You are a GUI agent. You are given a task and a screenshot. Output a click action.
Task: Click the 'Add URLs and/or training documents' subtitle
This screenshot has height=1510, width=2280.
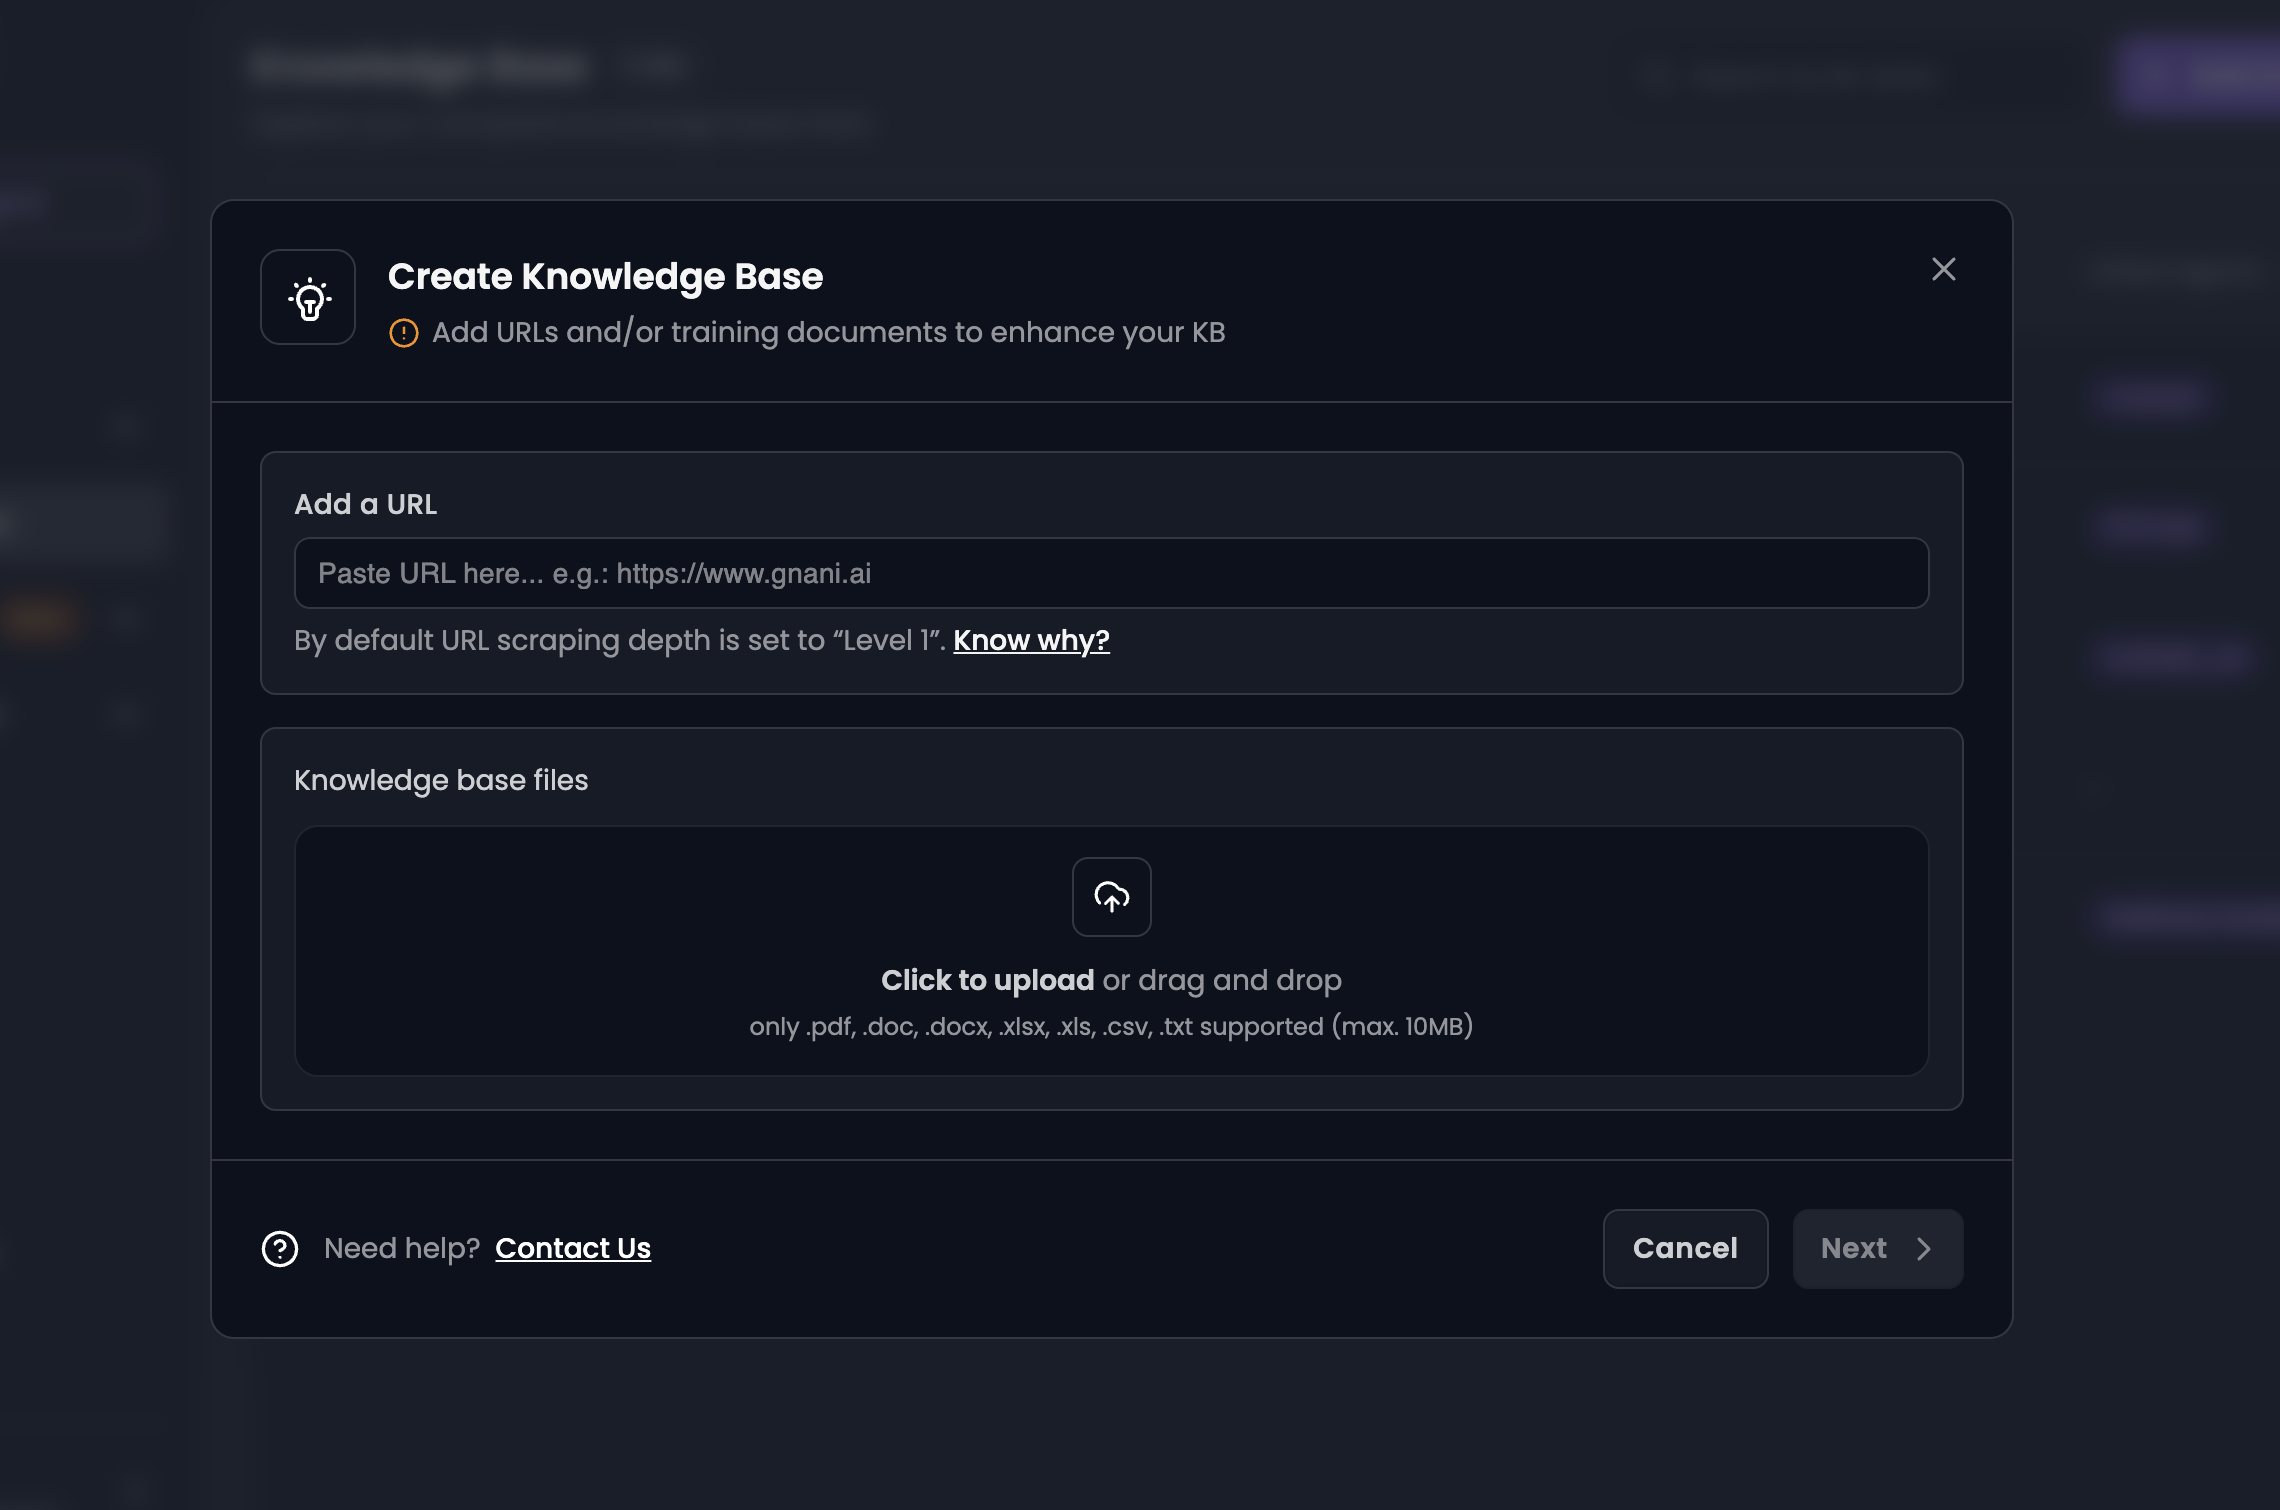coord(828,332)
